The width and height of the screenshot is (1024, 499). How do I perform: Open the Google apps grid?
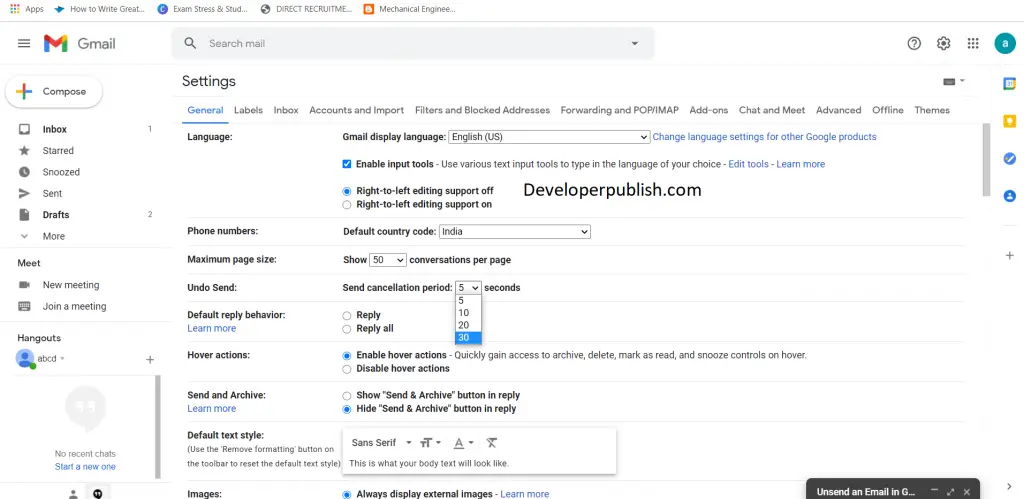click(x=973, y=43)
